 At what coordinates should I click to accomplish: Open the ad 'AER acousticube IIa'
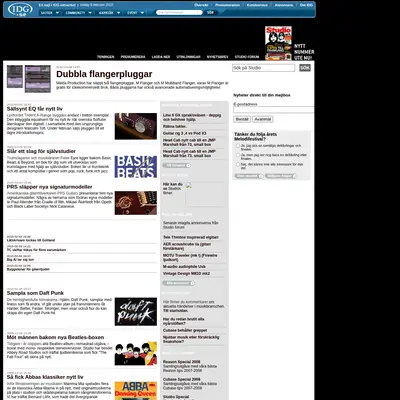click(x=187, y=246)
